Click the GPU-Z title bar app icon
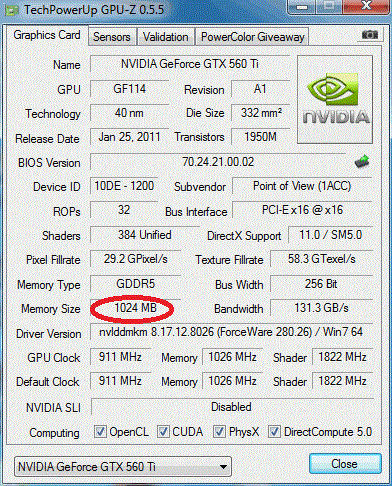The image size is (392, 486). 11,10
